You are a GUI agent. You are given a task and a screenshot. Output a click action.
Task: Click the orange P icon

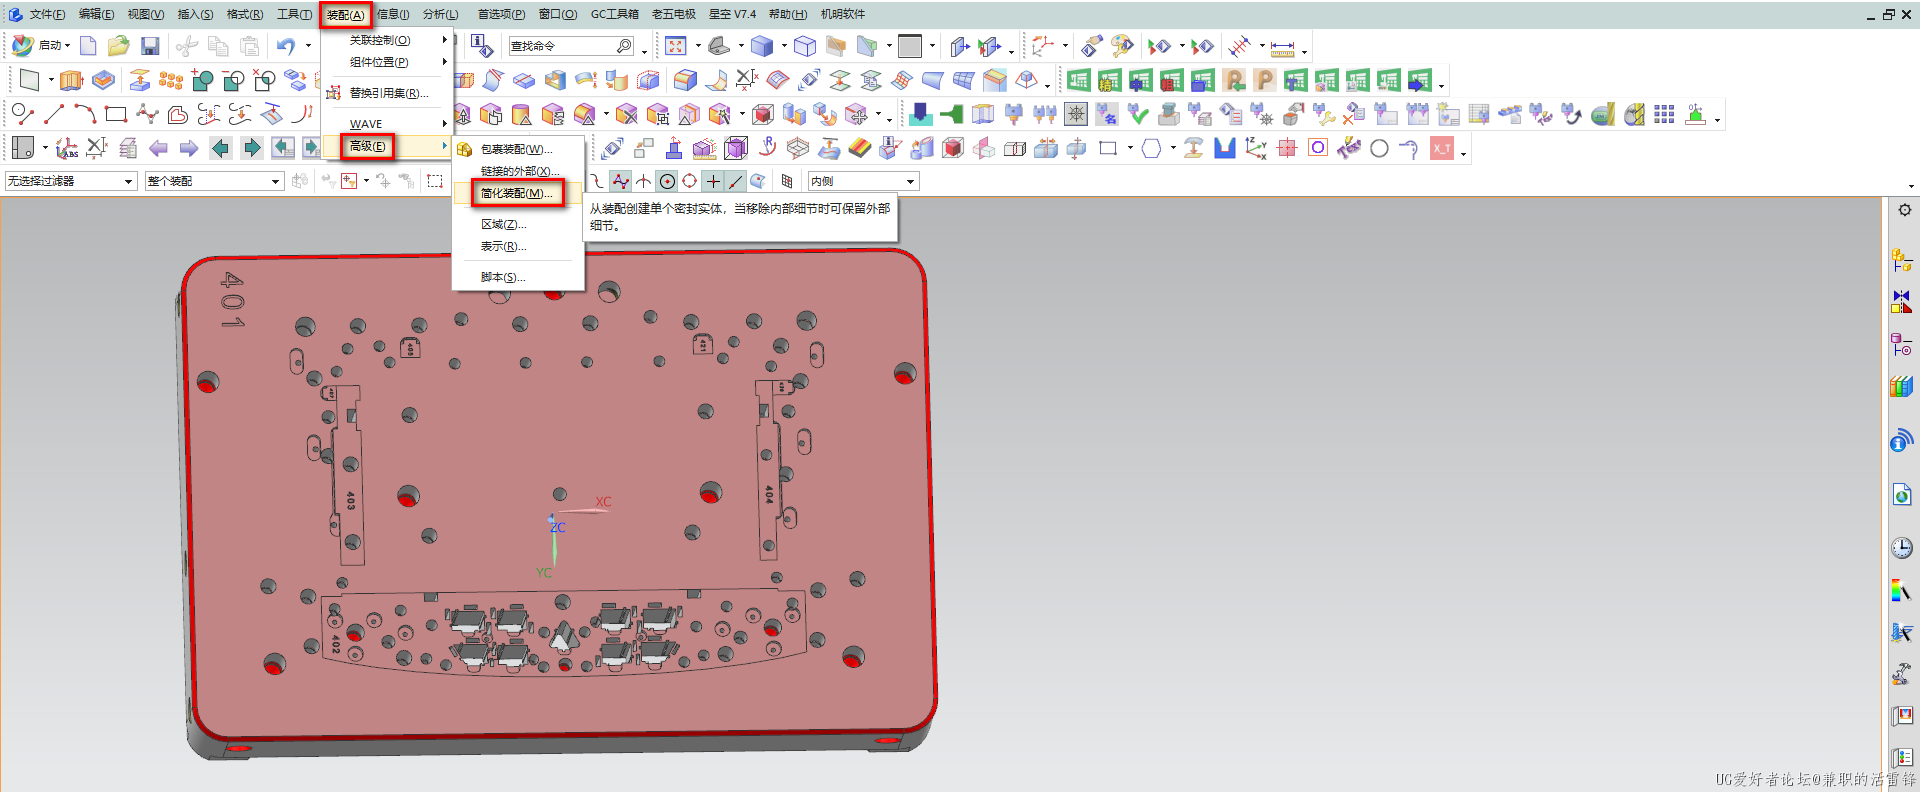pyautogui.click(x=1265, y=80)
